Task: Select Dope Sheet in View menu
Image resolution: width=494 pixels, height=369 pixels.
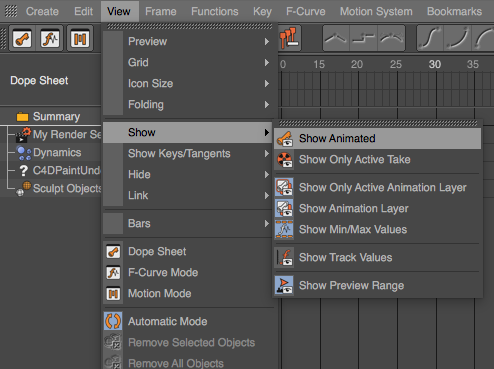Action: [x=188, y=251]
